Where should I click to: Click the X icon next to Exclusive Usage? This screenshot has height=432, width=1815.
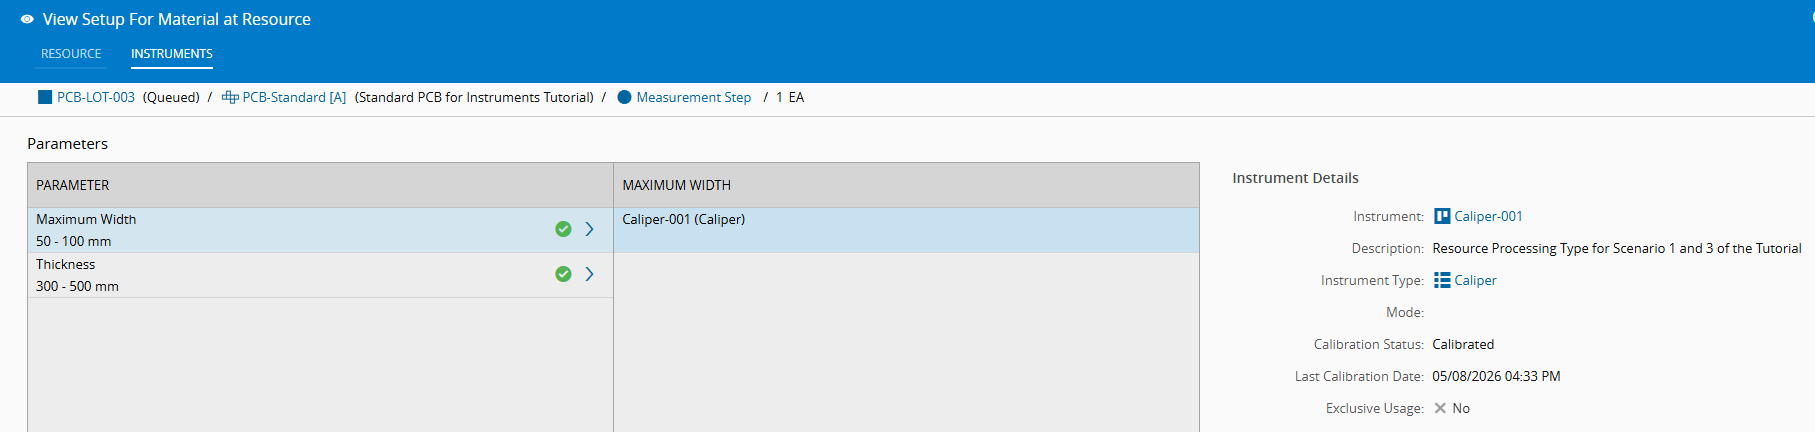1440,408
